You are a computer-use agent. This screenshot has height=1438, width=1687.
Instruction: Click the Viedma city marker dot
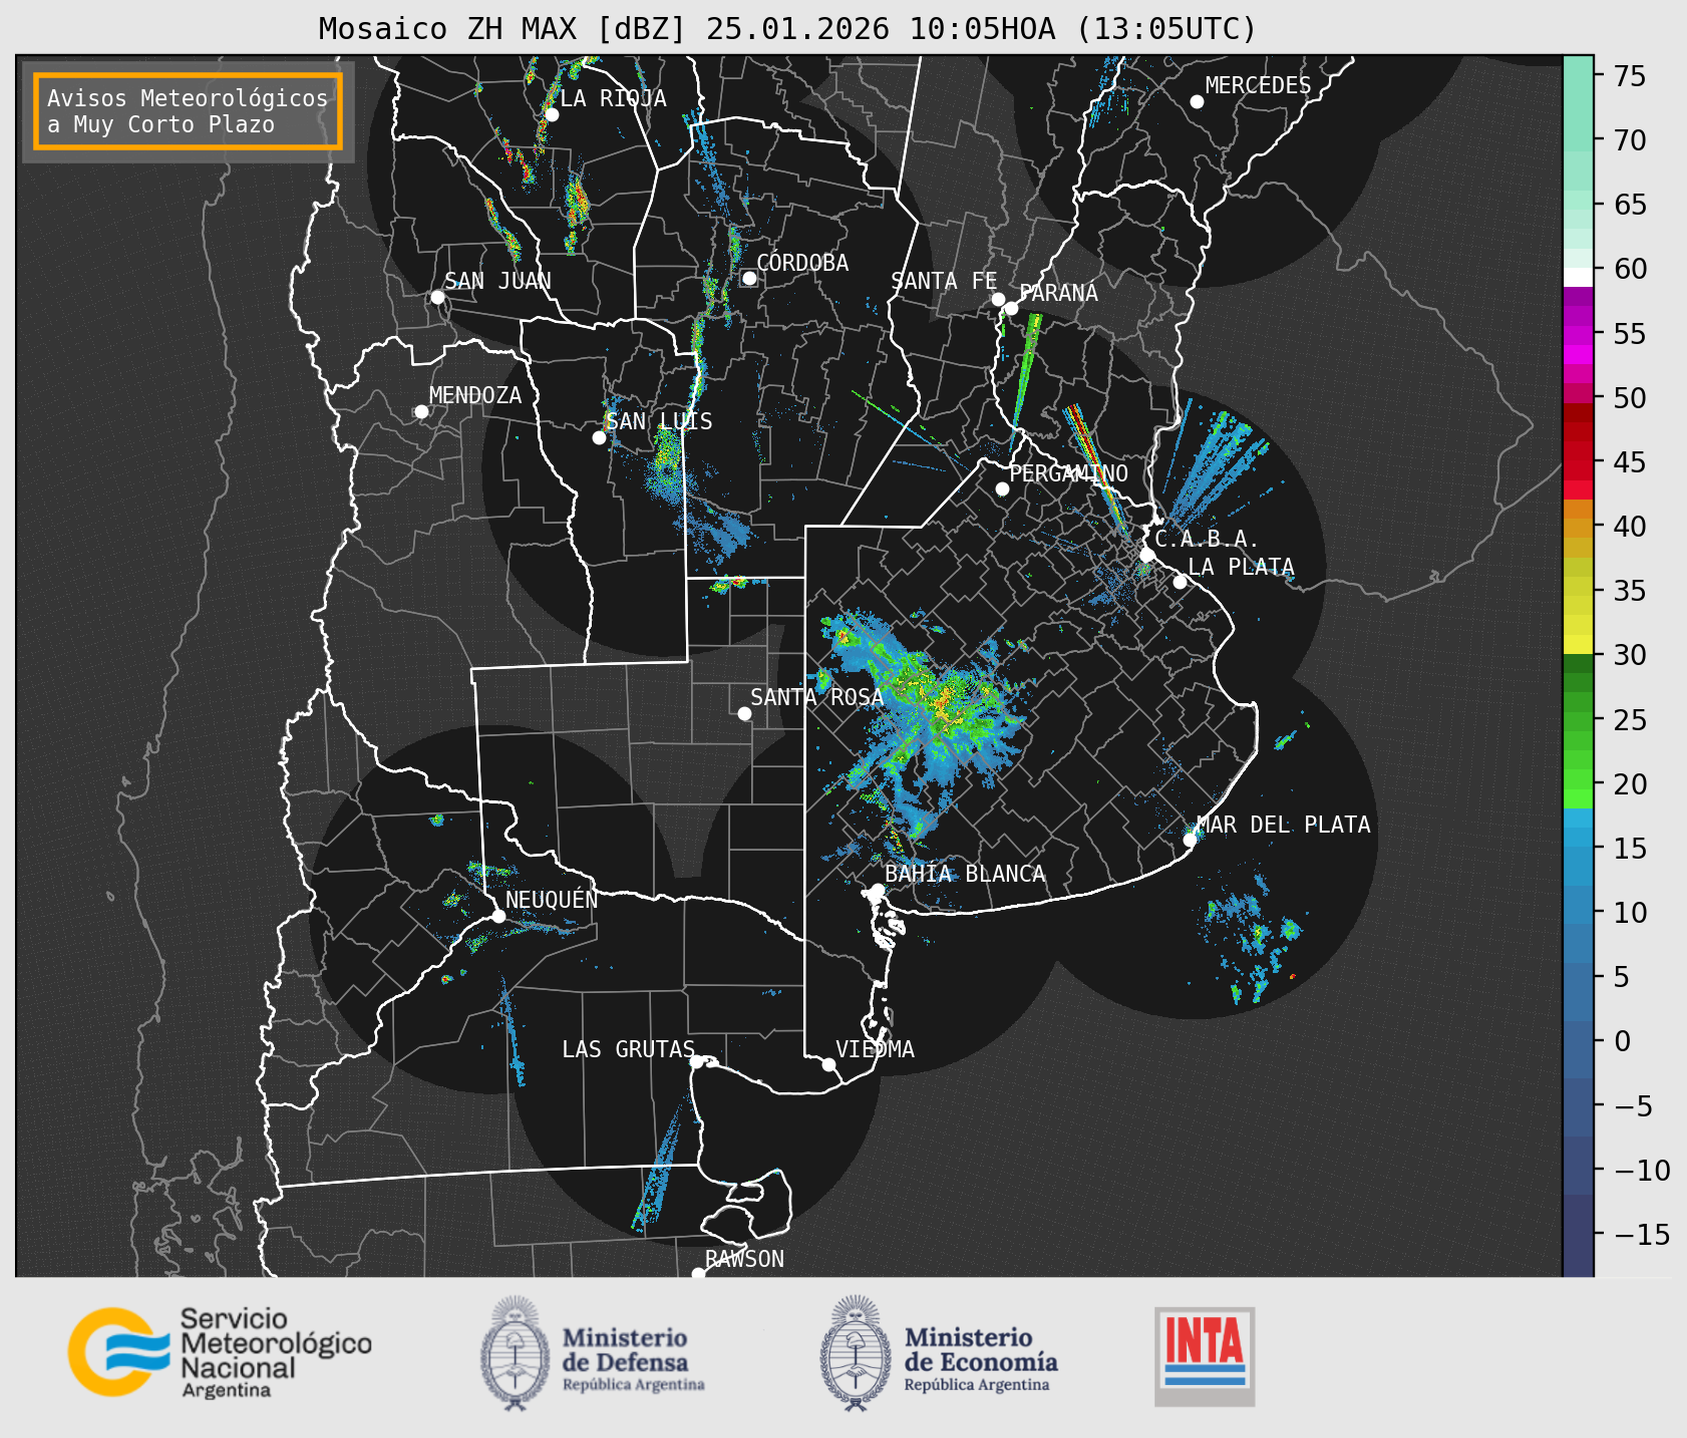pyautogui.click(x=828, y=1064)
